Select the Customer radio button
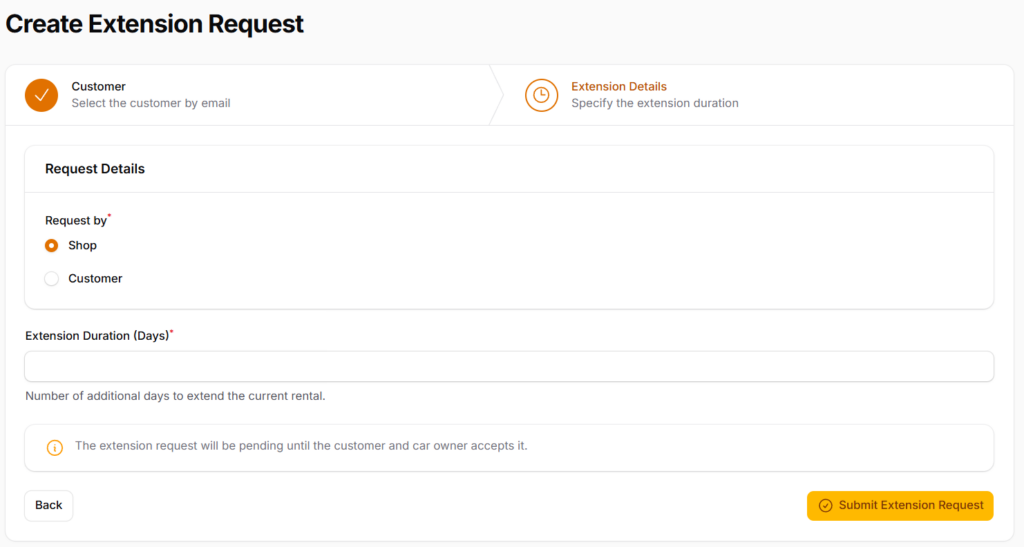Image resolution: width=1024 pixels, height=547 pixels. coord(52,279)
